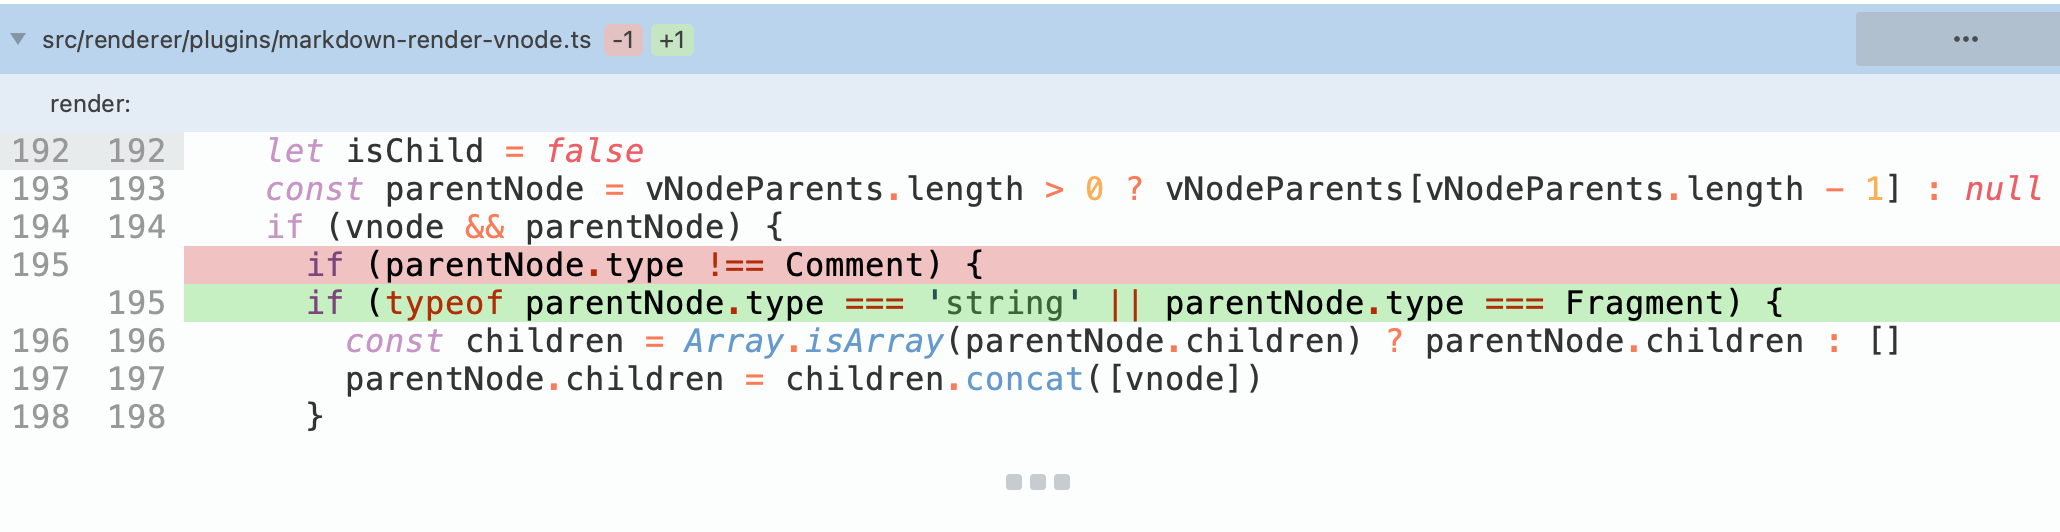Click the closing brace on line 198
2060x532 pixels.
[x=315, y=416]
